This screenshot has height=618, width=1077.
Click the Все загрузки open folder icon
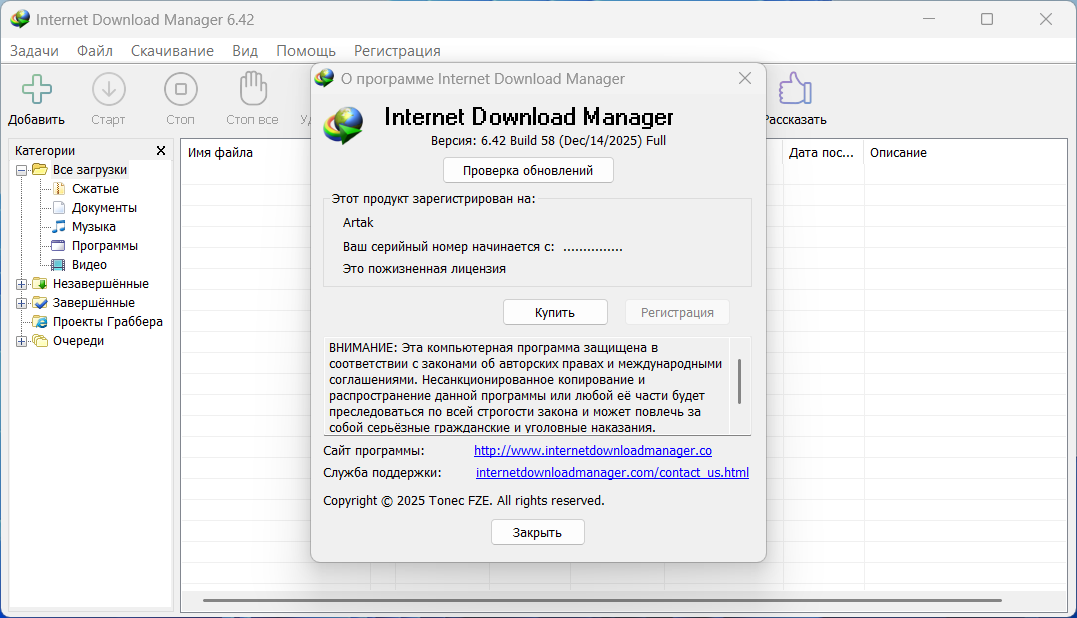coord(40,170)
